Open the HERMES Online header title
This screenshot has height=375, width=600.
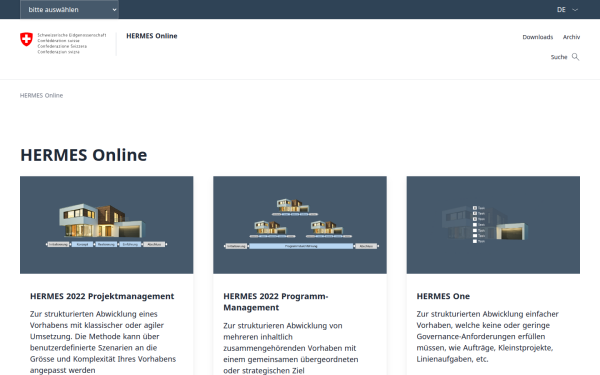pyautogui.click(x=152, y=36)
